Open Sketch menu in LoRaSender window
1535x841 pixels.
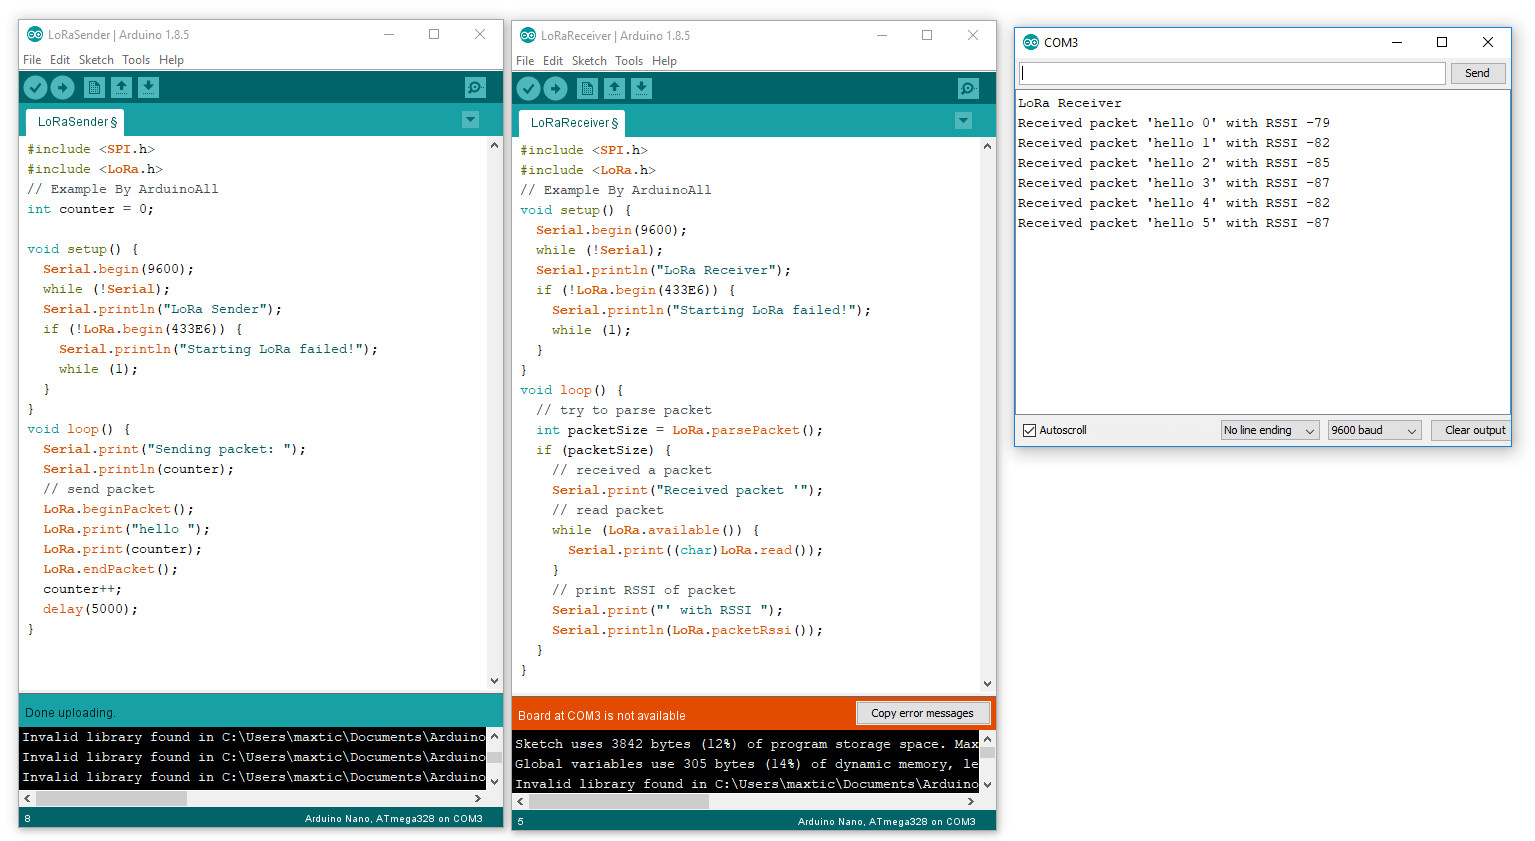click(x=96, y=60)
